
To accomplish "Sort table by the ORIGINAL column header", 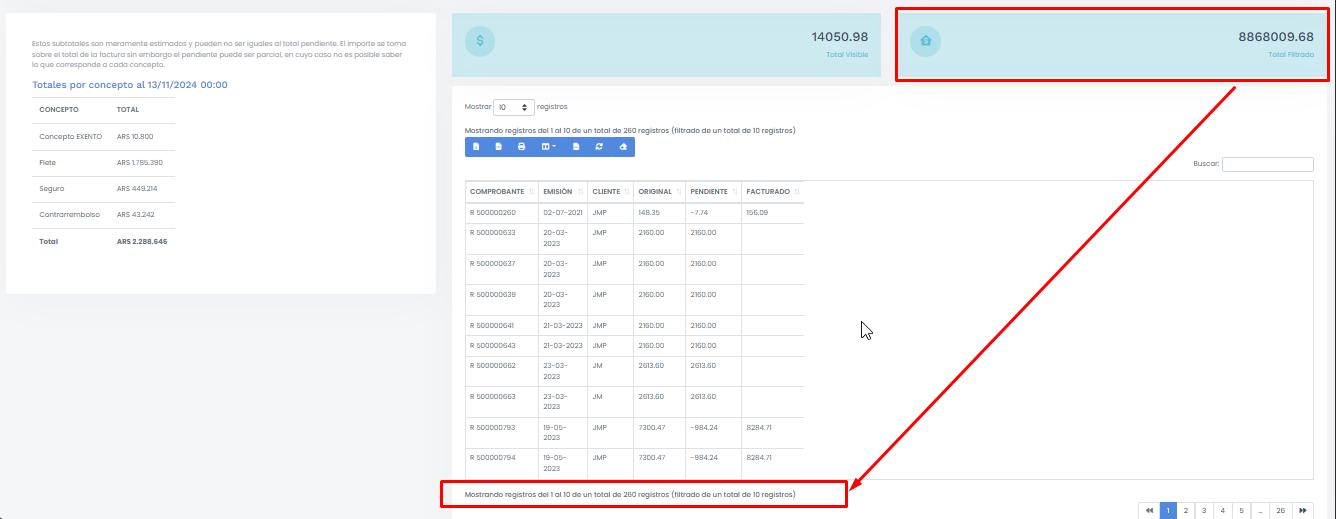I will tap(659, 191).
